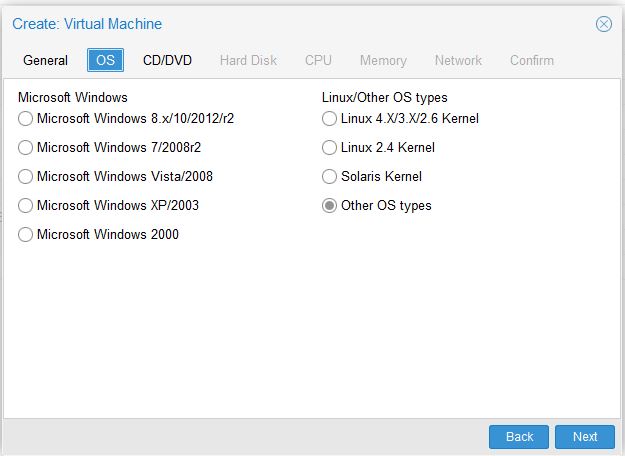Viewport: 625px width, 456px height.
Task: Click the disabled Confirm tab
Action: pos(532,60)
